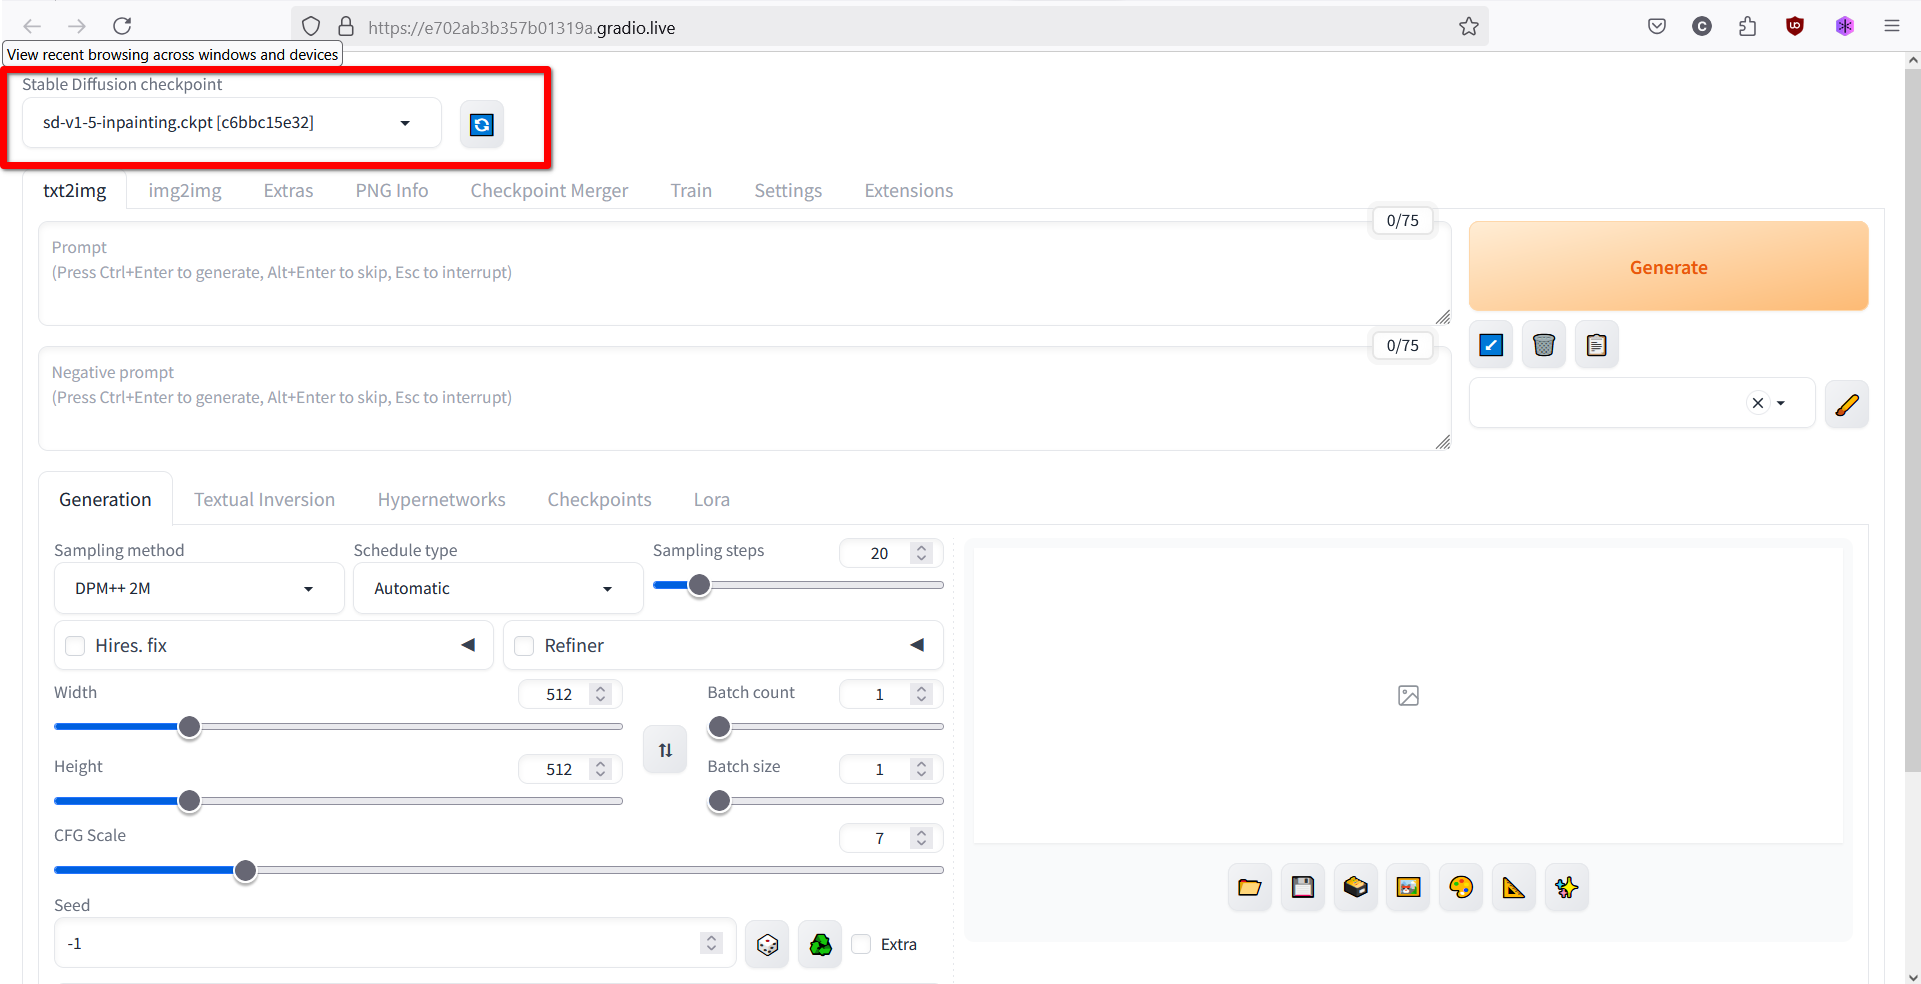The image size is (1921, 984).
Task: Open the images output folder icon
Action: pyautogui.click(x=1249, y=887)
